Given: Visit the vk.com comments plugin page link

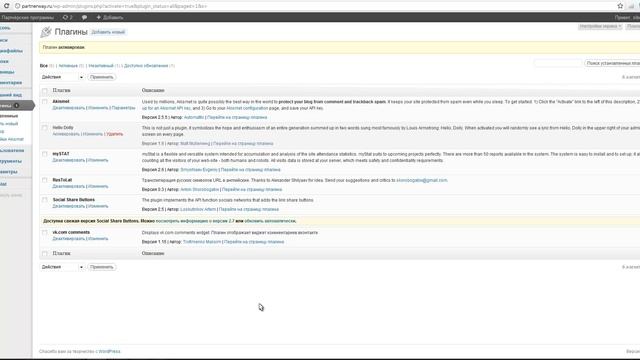Looking at the screenshot, I should click(x=254, y=242).
